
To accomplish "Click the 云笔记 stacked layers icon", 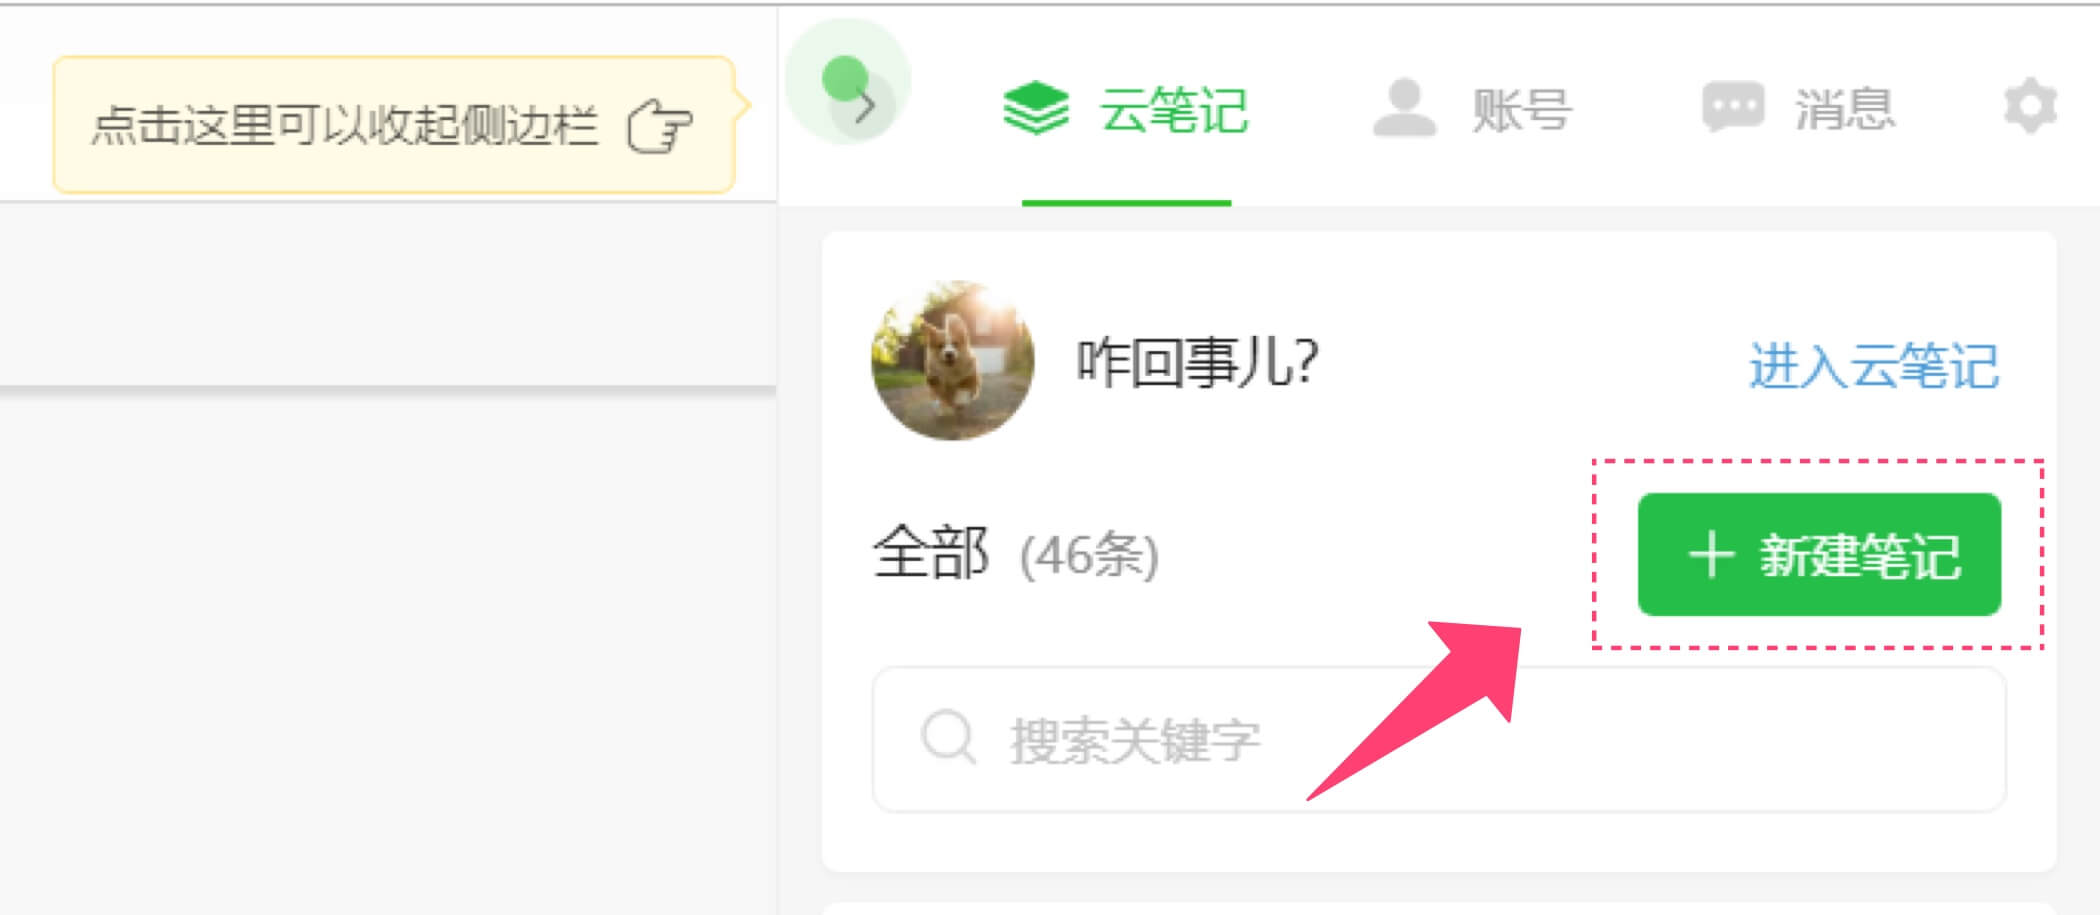I will click(x=1036, y=107).
